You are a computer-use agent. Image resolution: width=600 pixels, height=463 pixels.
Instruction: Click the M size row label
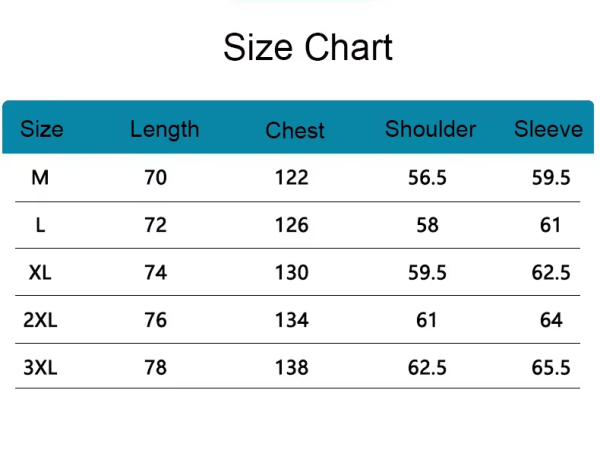(40, 178)
